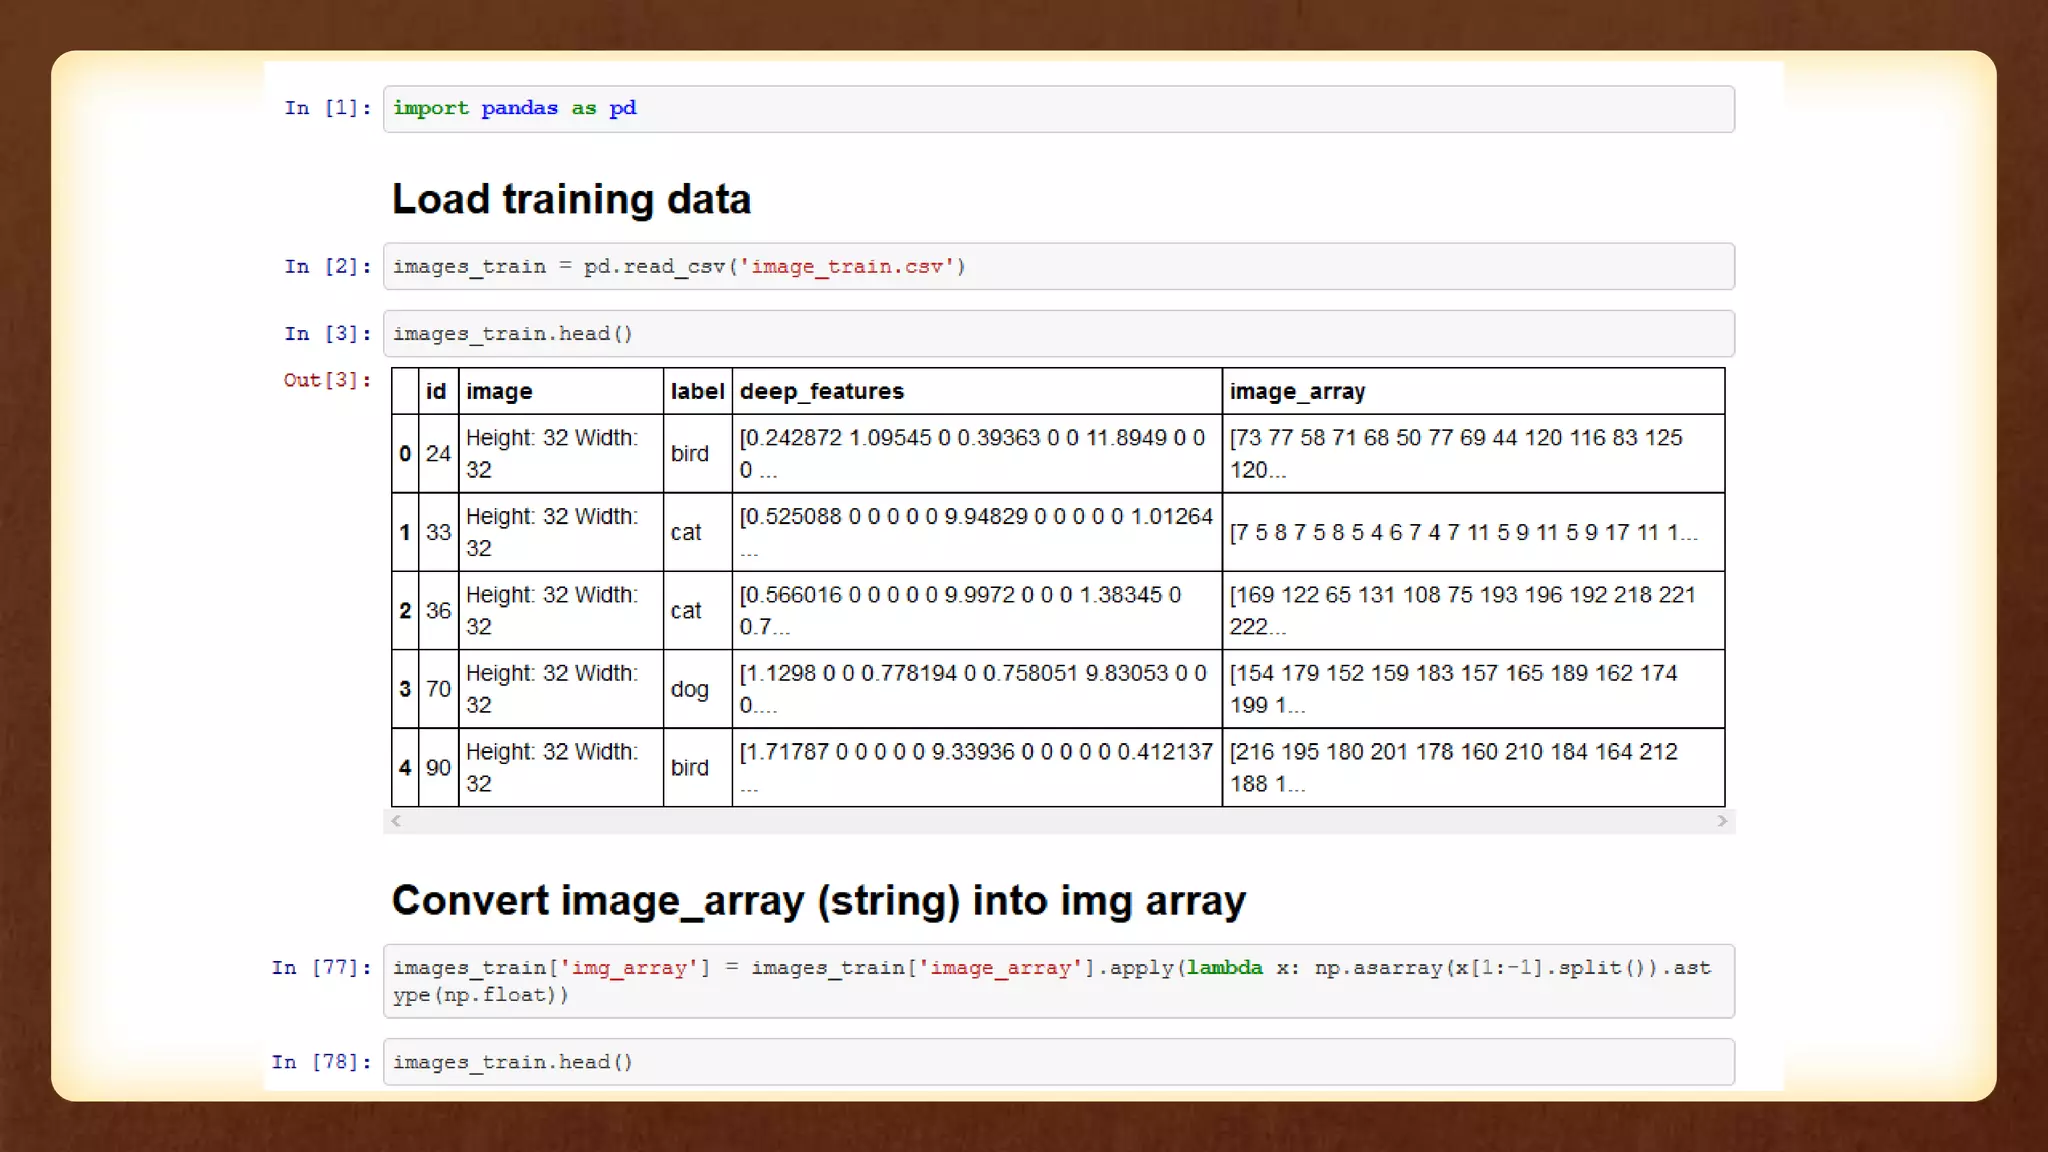This screenshot has height=1152, width=2048.
Task: Click the last images_train.head() cell
Action: click(x=1058, y=1062)
